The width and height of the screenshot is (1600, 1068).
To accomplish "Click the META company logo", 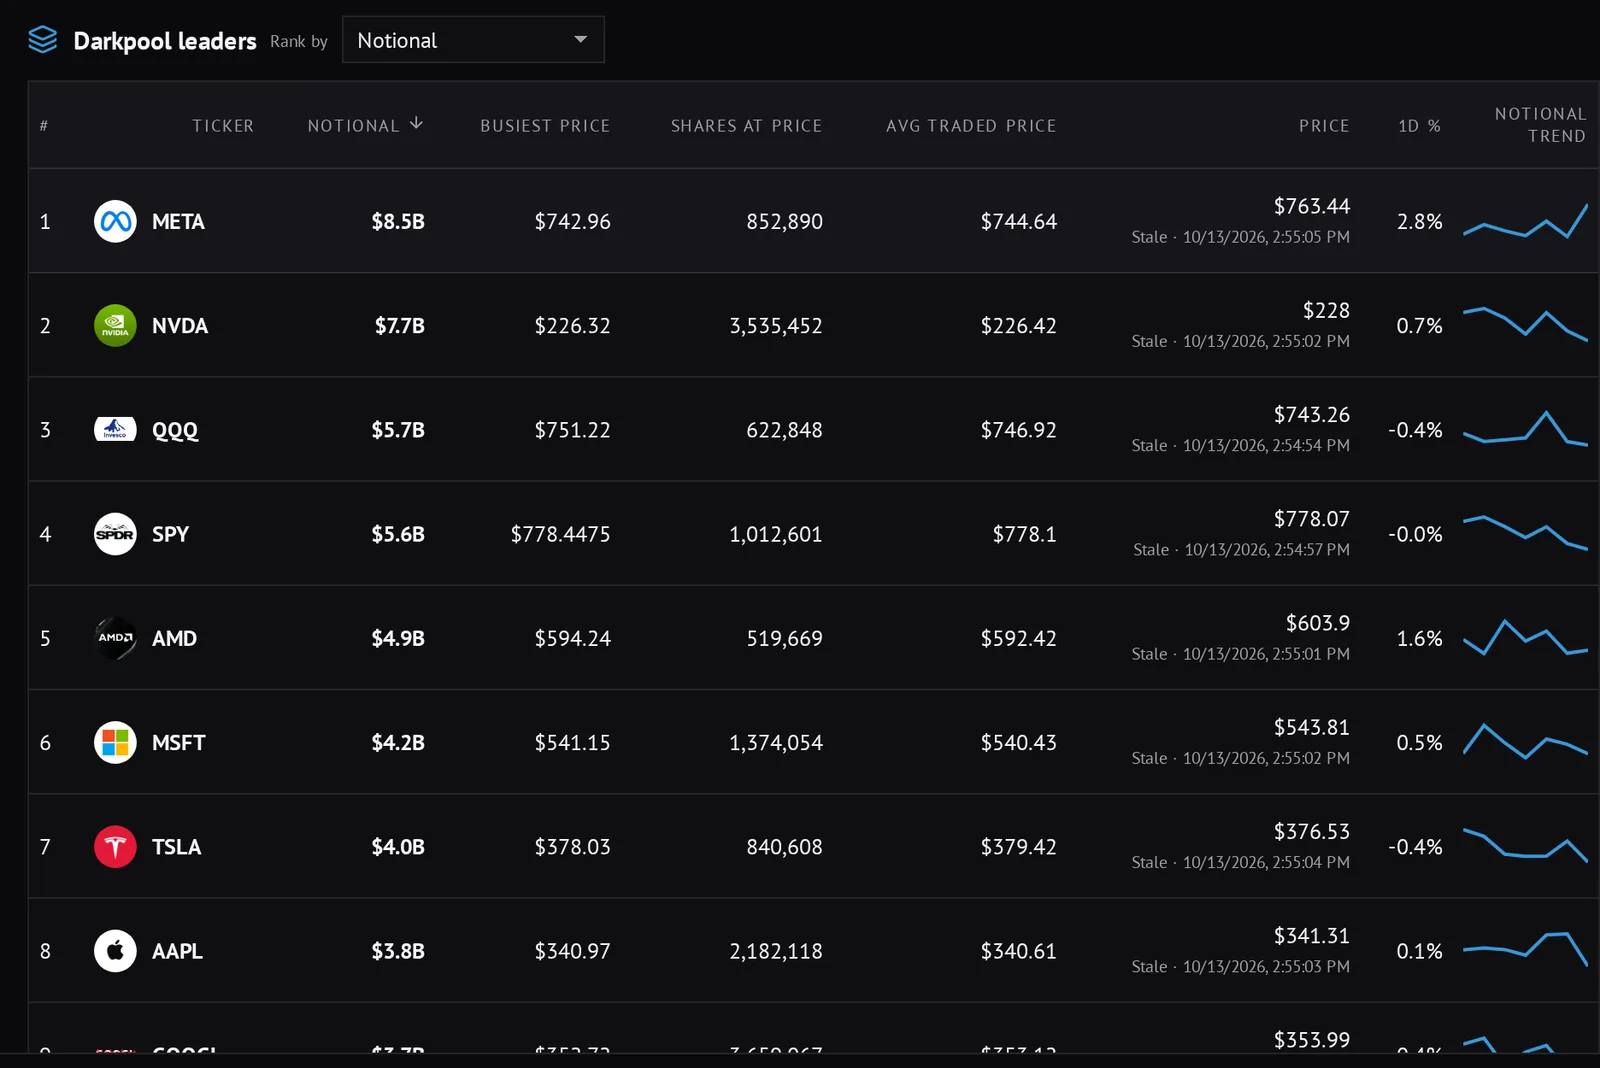I will (x=115, y=221).
